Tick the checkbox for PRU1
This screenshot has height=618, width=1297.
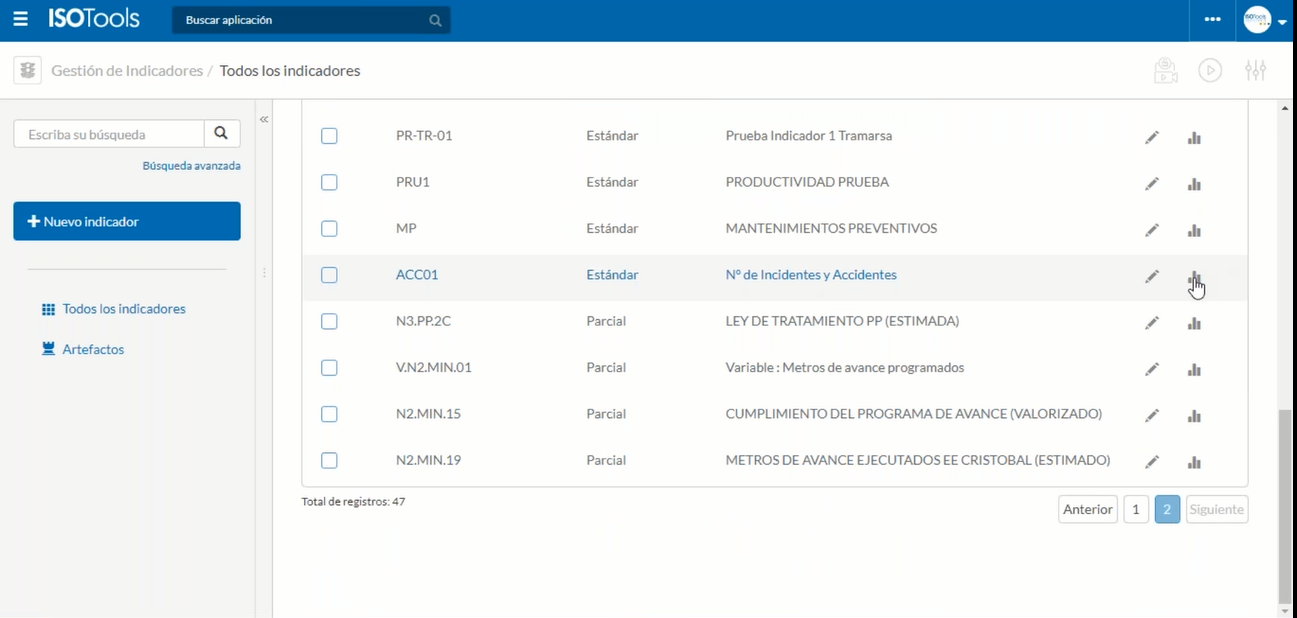coord(329,182)
